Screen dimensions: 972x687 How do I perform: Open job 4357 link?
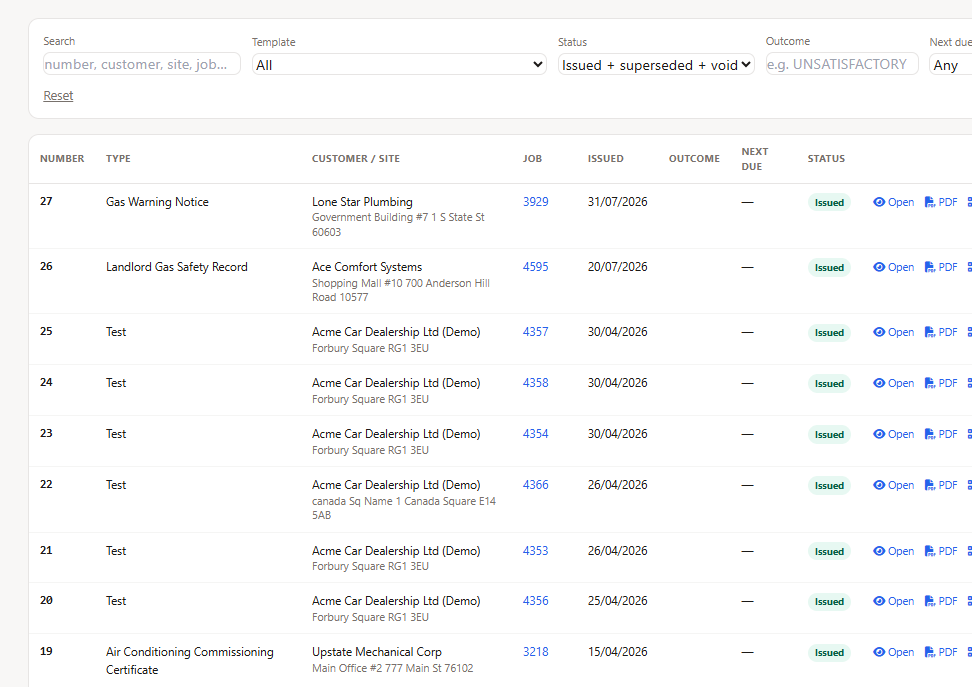[x=536, y=332]
